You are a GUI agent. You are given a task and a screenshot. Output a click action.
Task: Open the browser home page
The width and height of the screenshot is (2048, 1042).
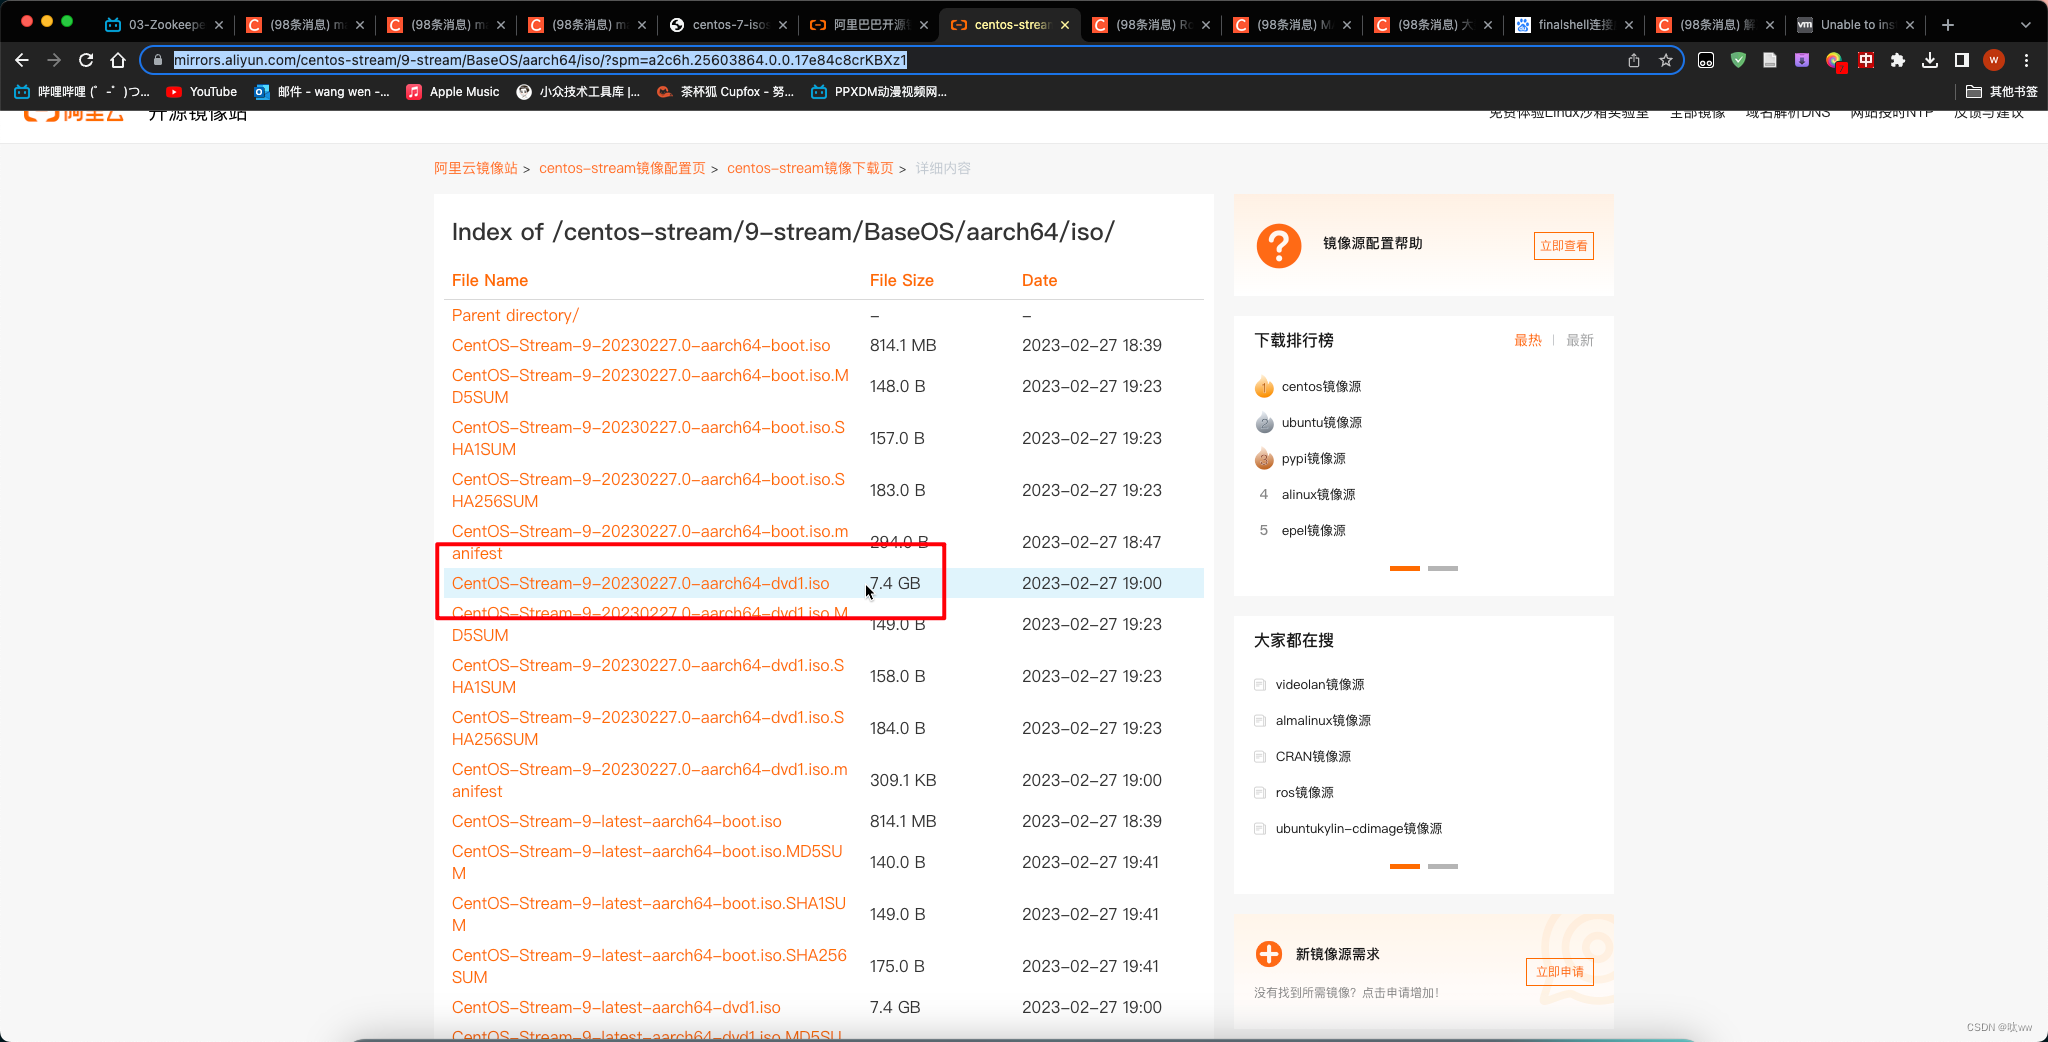pos(118,60)
